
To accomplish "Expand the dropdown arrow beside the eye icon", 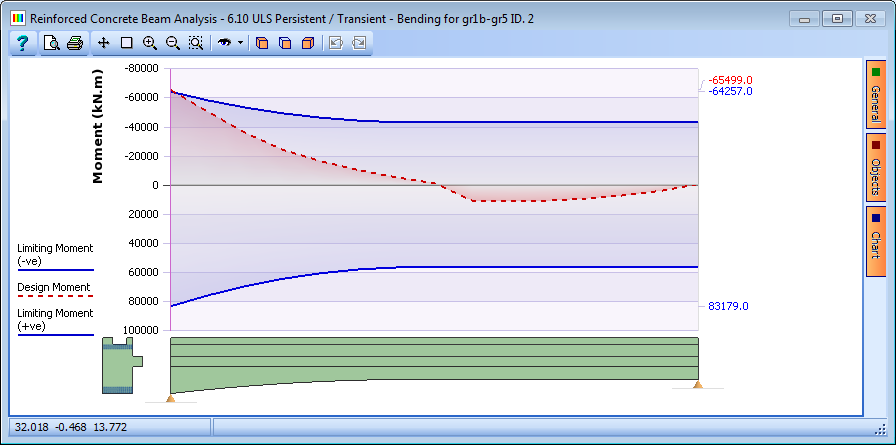I will click(x=241, y=43).
